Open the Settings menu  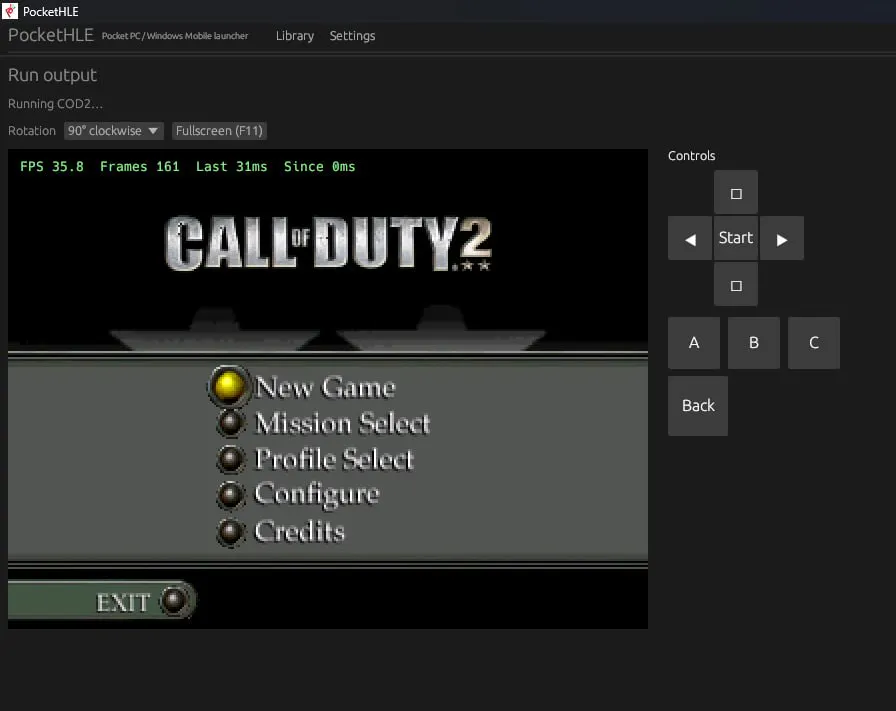[353, 36]
